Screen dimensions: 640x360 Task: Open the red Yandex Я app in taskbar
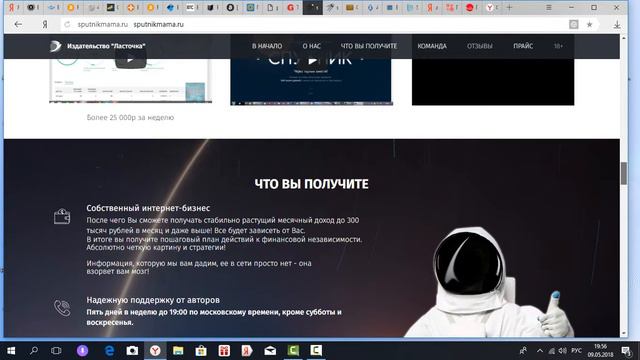coord(247,351)
